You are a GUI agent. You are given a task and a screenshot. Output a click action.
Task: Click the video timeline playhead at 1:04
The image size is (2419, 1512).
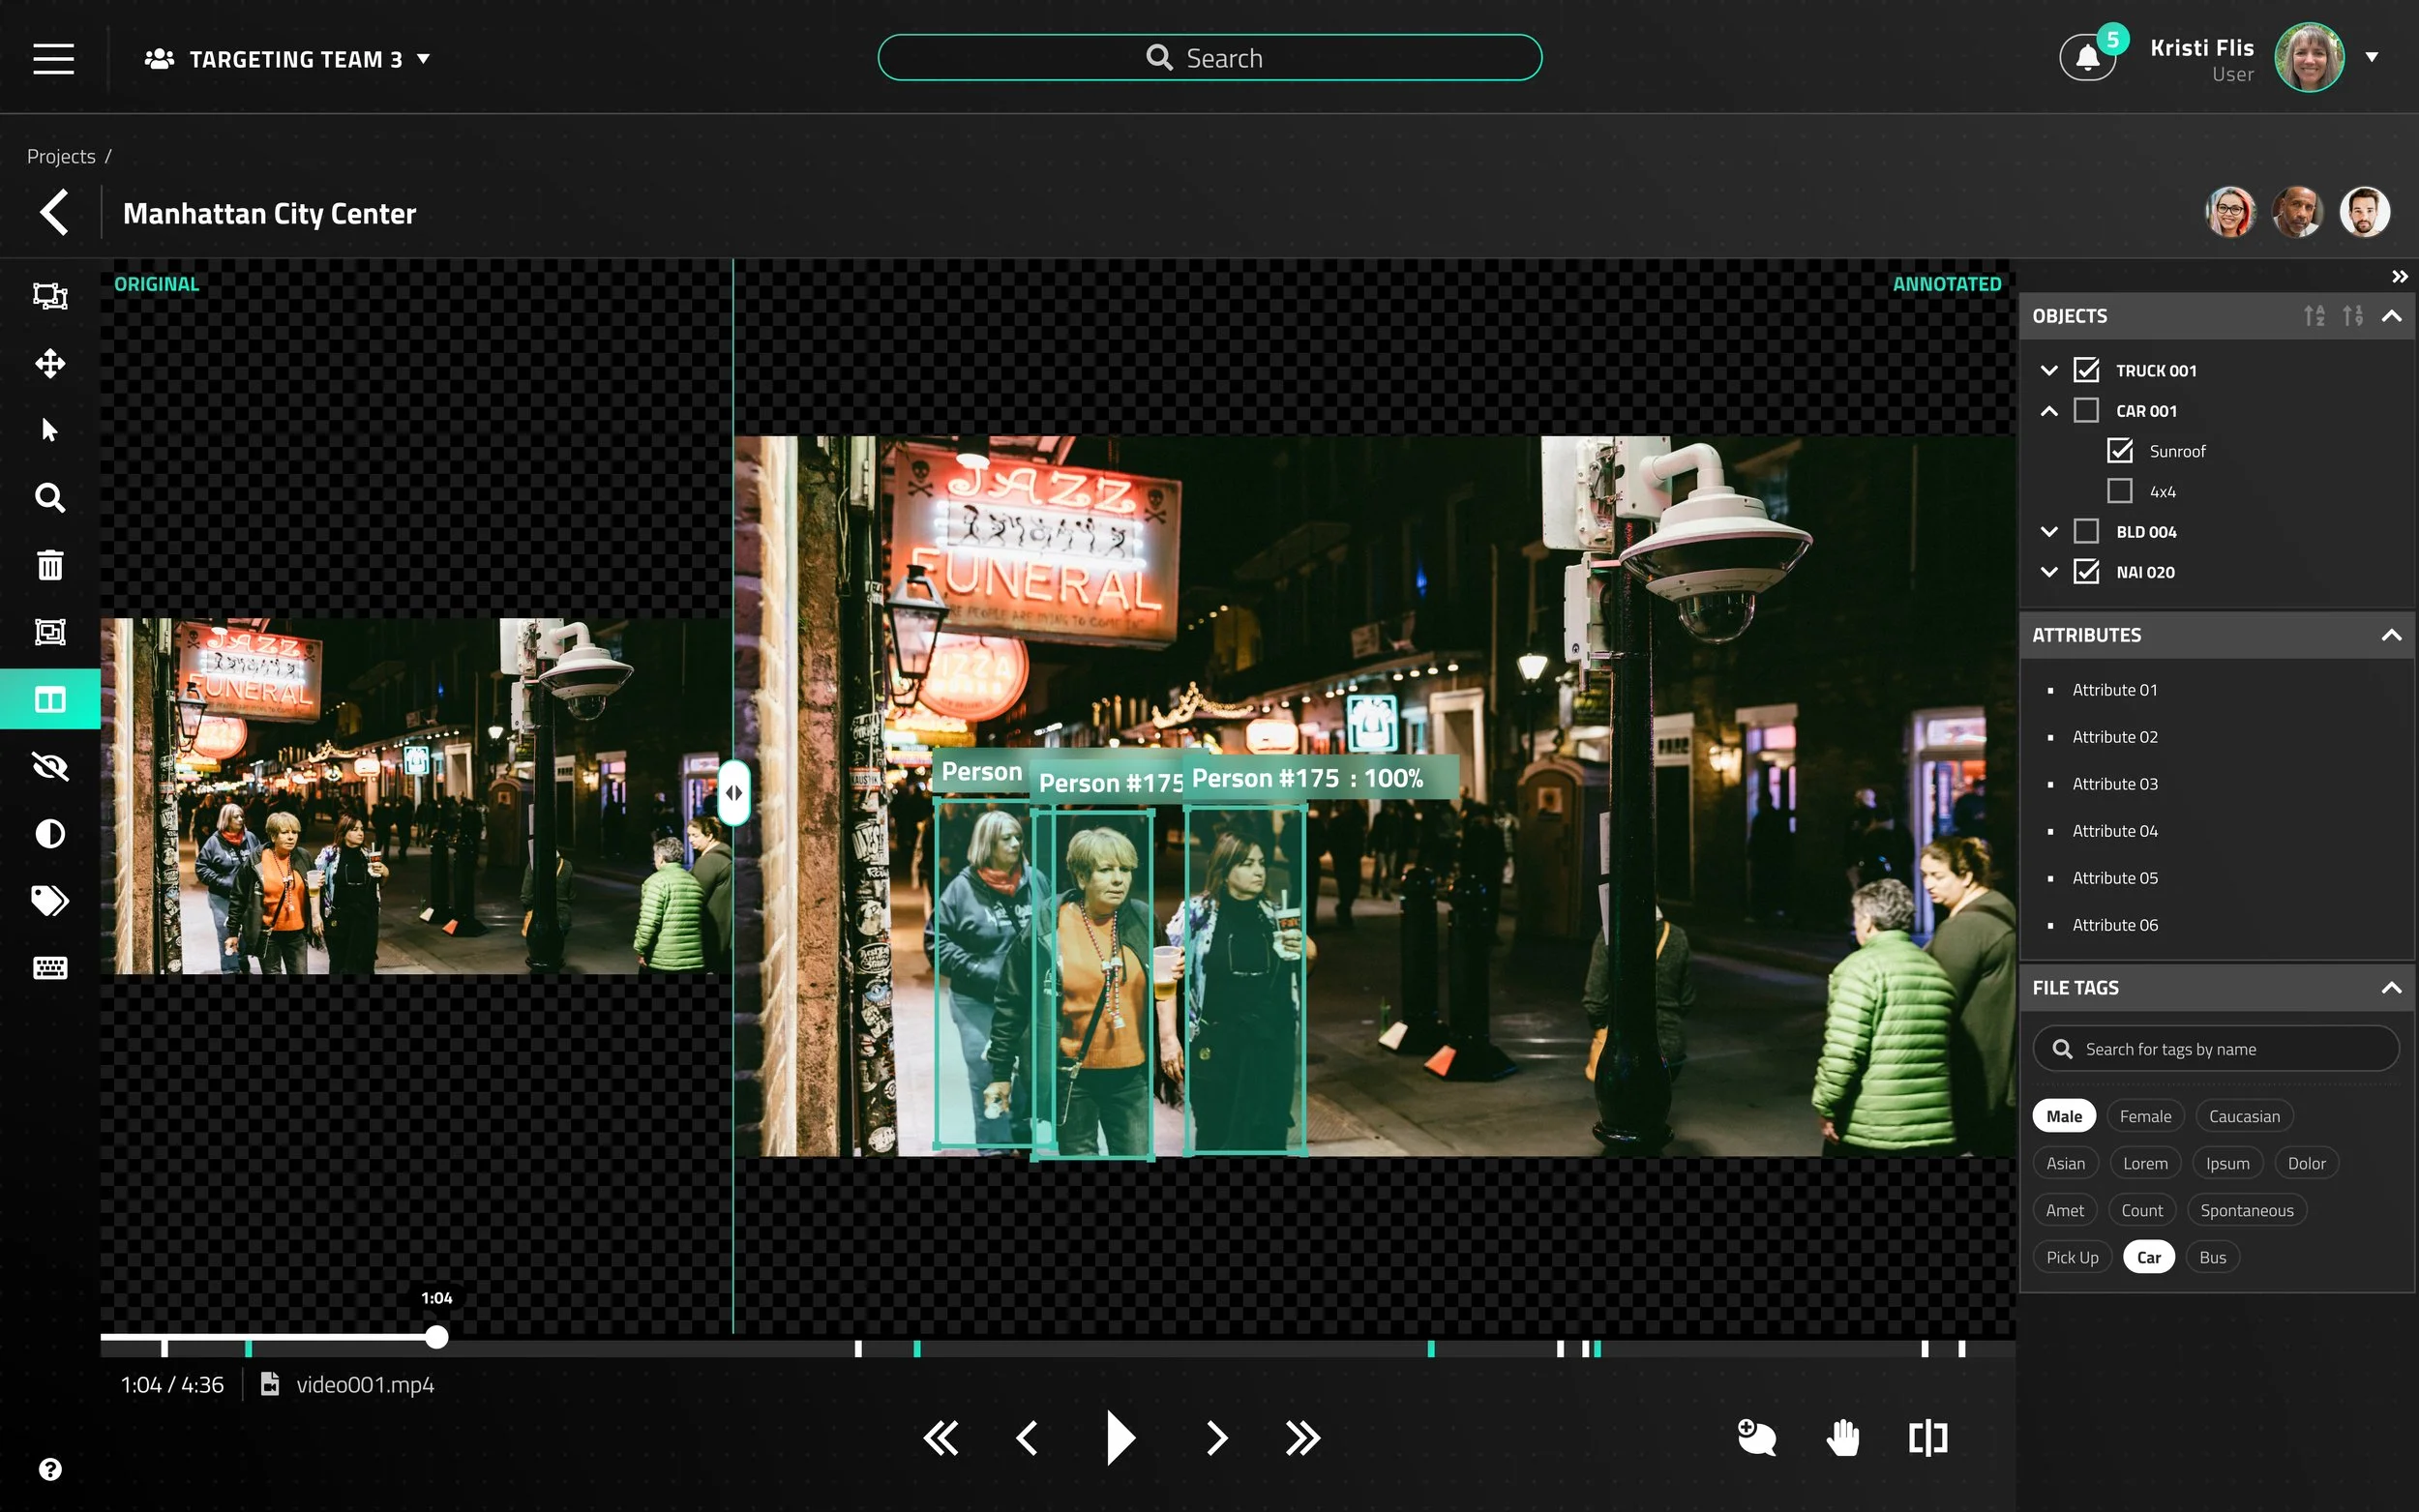coord(436,1337)
